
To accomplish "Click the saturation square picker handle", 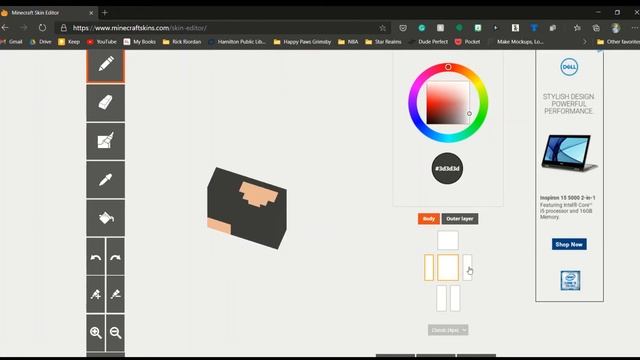I will [x=469, y=114].
